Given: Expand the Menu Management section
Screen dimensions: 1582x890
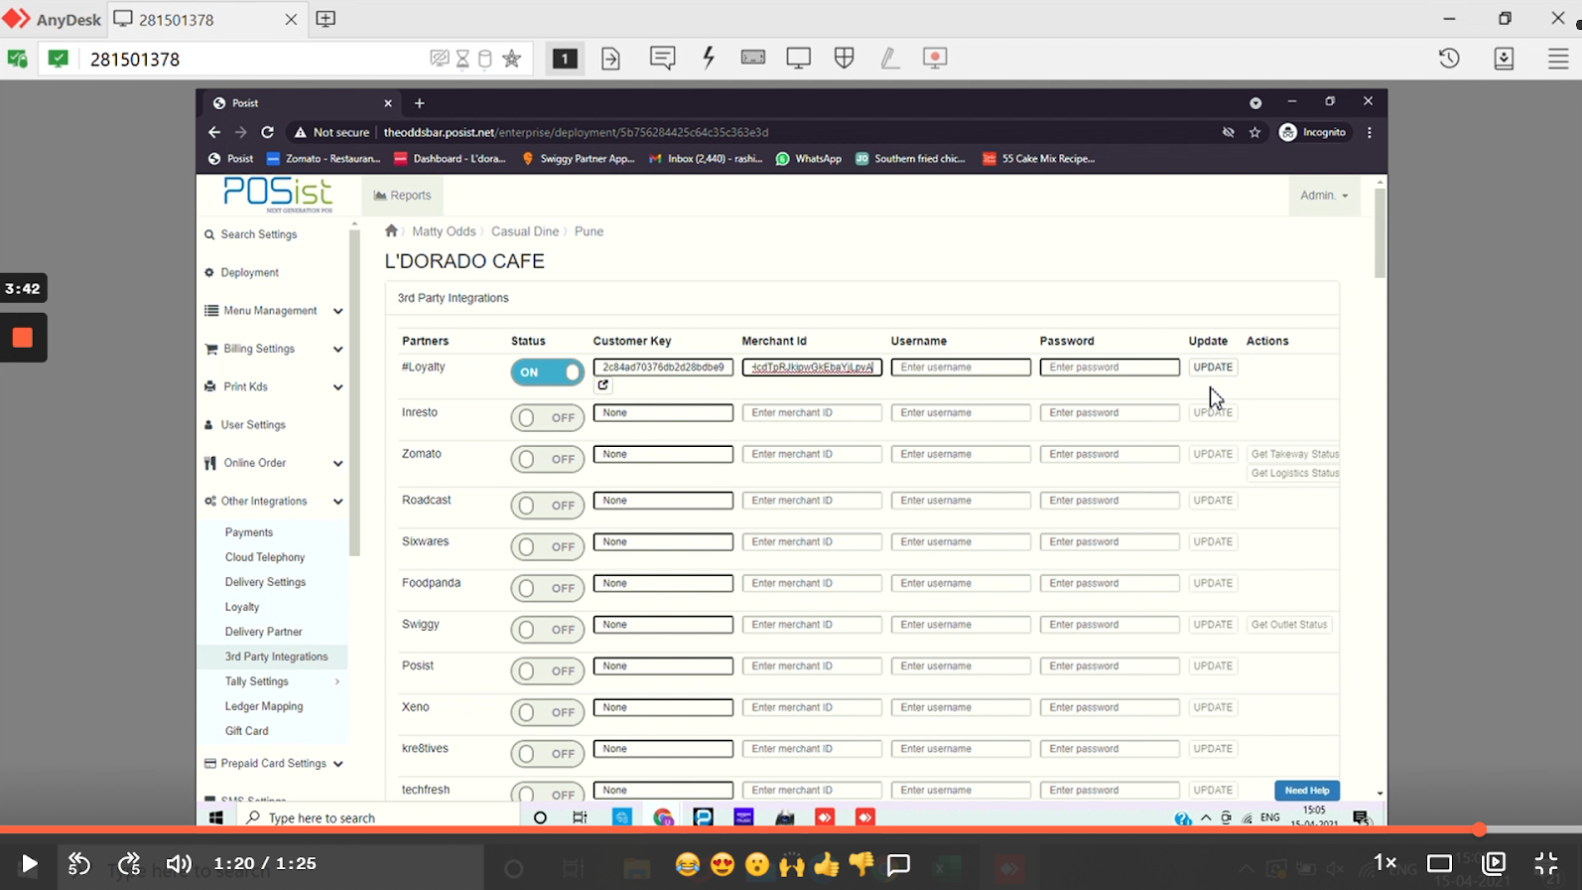Looking at the screenshot, I should [273, 311].
